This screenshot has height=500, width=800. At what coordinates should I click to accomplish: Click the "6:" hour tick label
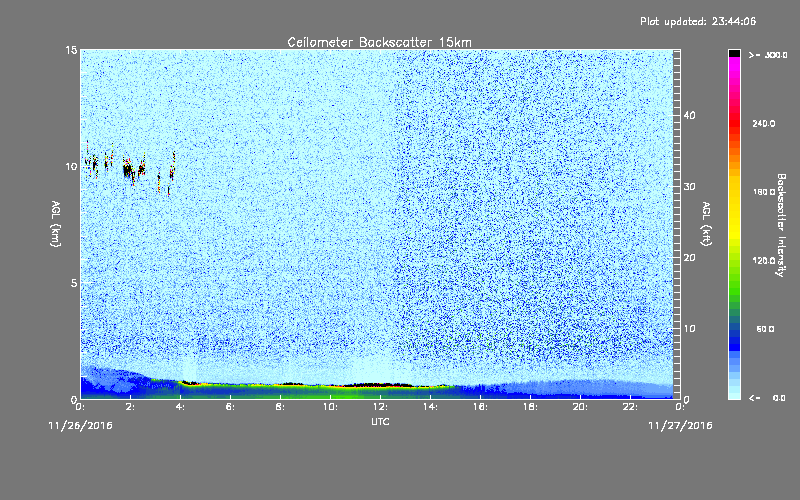(x=231, y=407)
